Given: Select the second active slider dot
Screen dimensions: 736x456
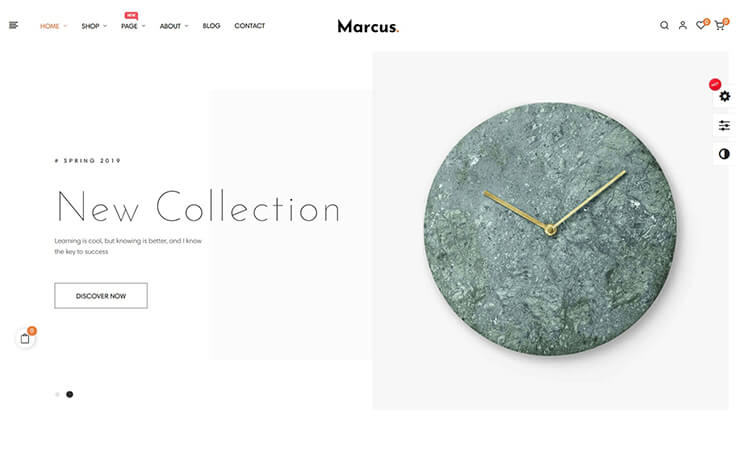Looking at the screenshot, I should (x=69, y=394).
